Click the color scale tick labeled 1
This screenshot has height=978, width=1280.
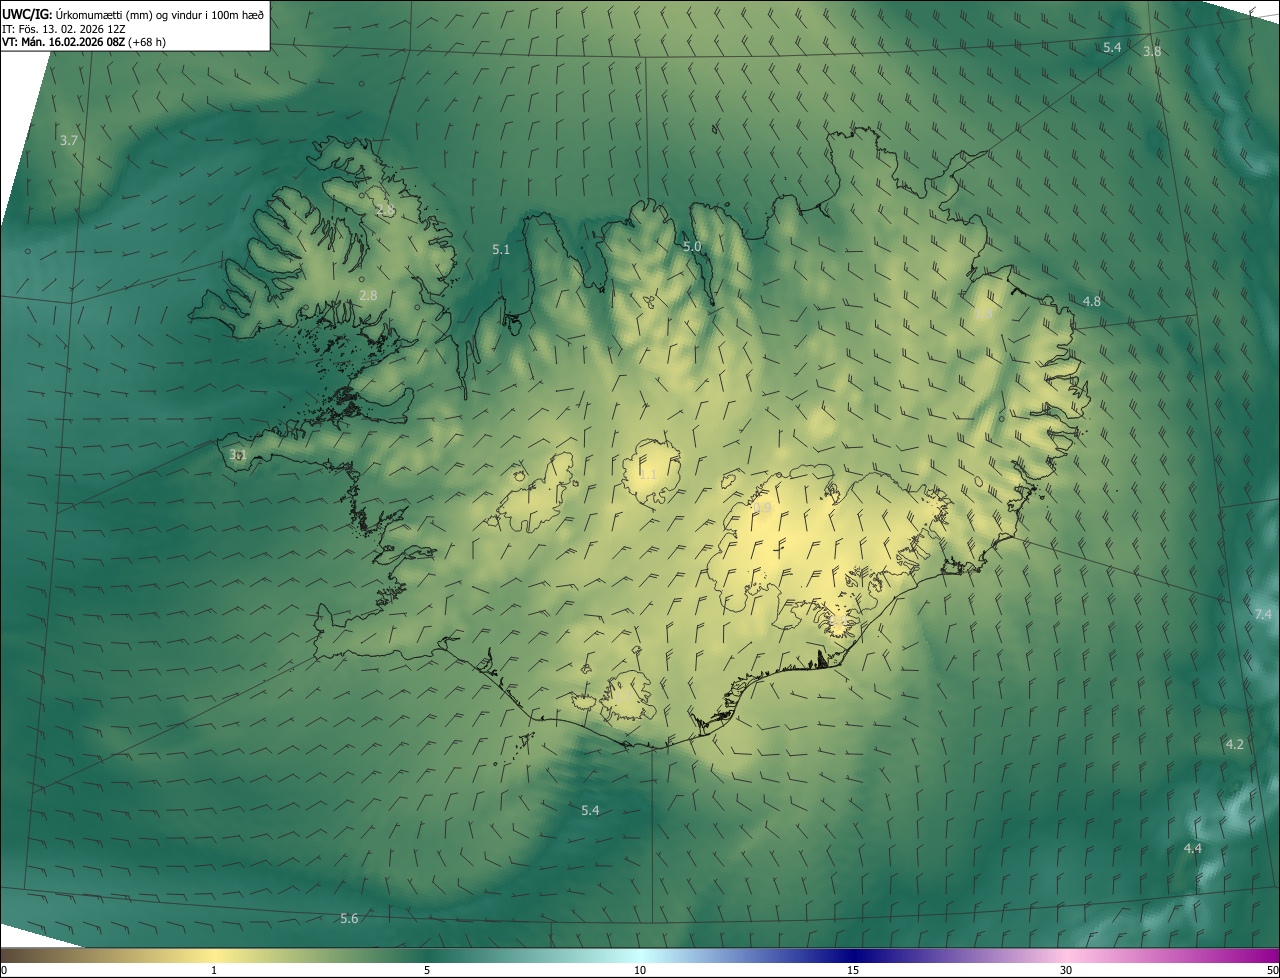click(x=214, y=971)
